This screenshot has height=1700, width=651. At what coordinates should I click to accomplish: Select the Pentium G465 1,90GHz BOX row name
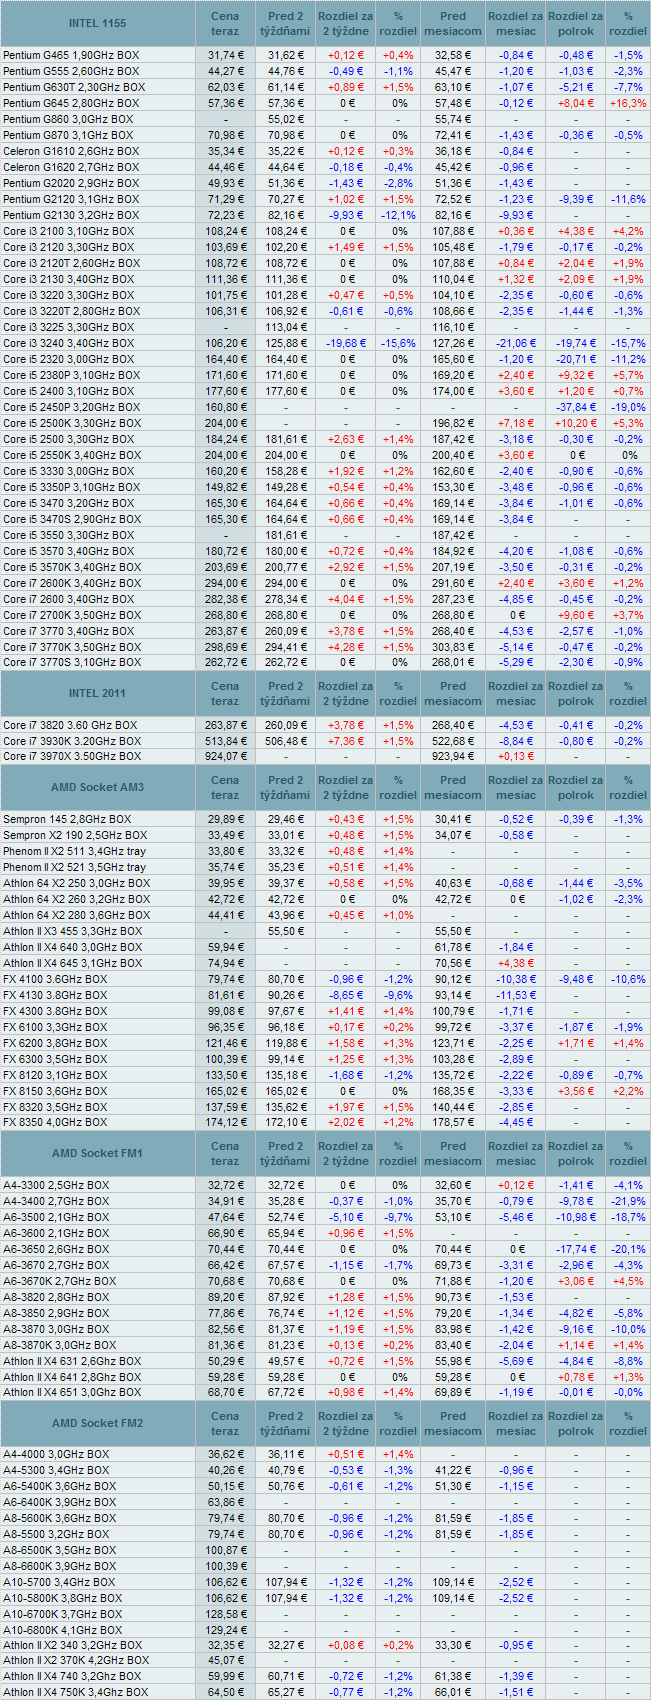71,55
